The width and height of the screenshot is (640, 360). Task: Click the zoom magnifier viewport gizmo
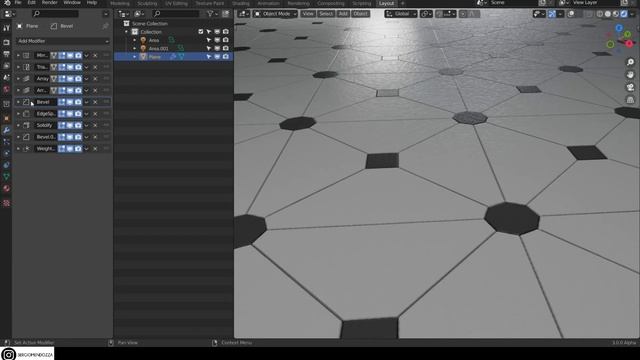[x=630, y=62]
